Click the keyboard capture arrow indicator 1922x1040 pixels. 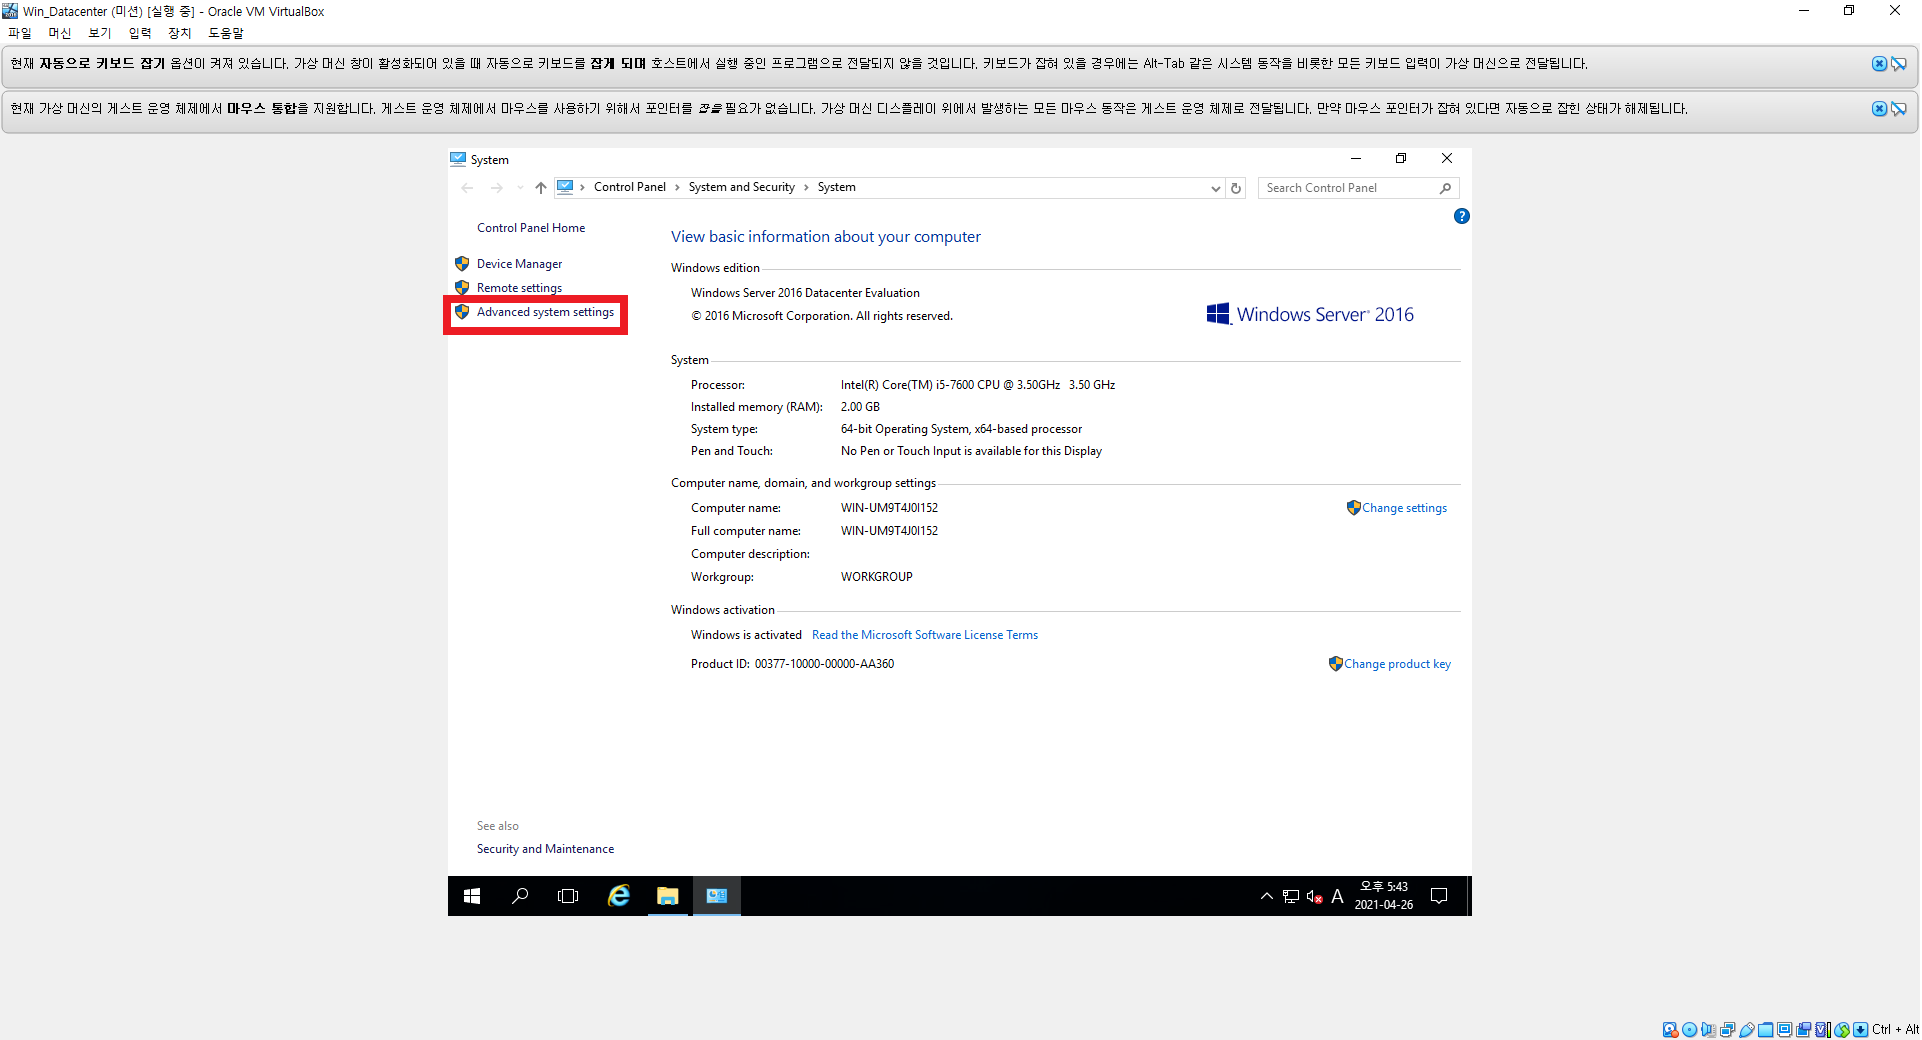[x=1860, y=1029]
